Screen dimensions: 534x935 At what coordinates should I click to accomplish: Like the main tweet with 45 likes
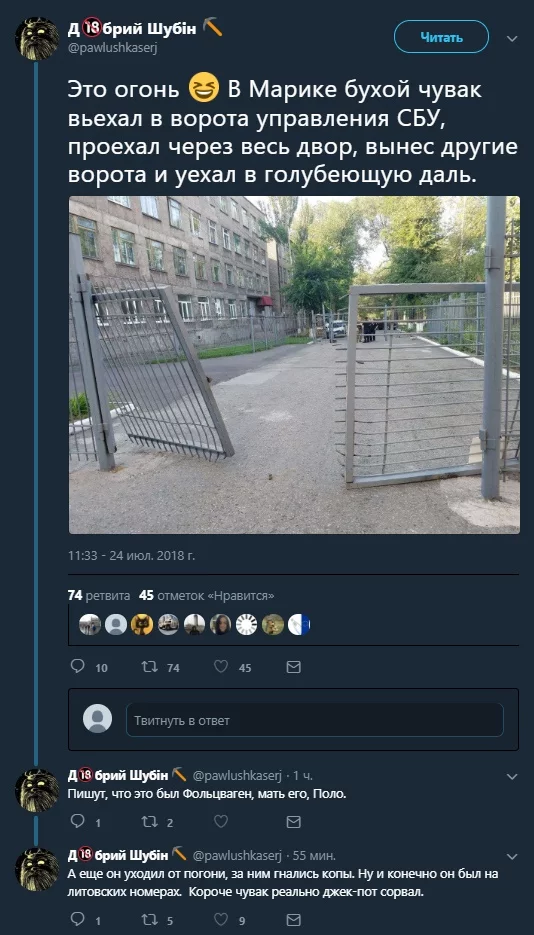pyautogui.click(x=221, y=667)
